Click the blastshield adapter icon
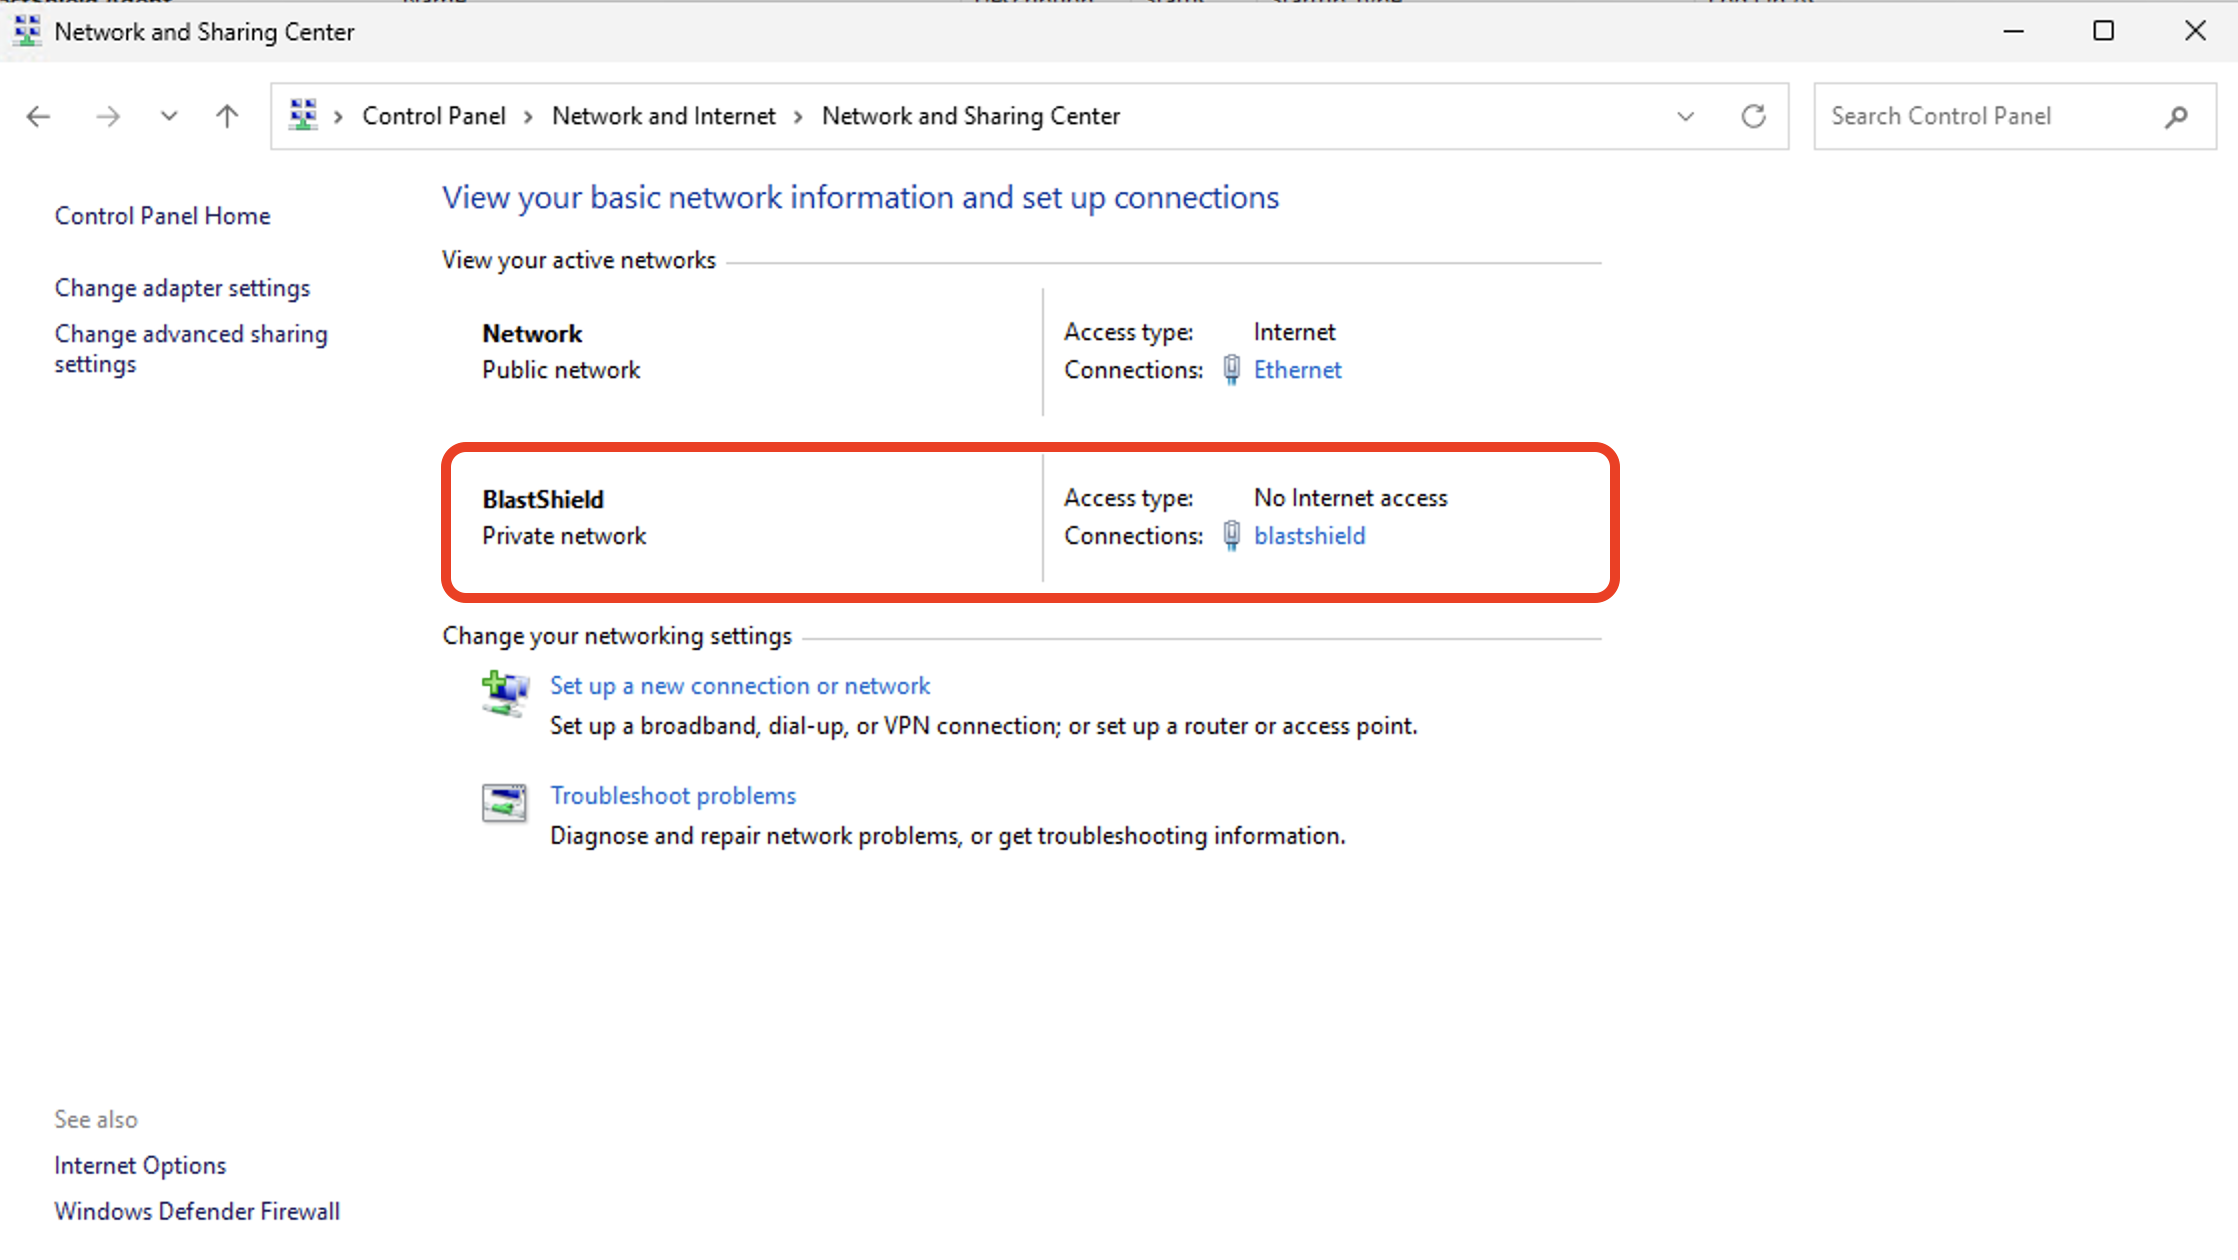2238x1260 pixels. pos(1232,536)
